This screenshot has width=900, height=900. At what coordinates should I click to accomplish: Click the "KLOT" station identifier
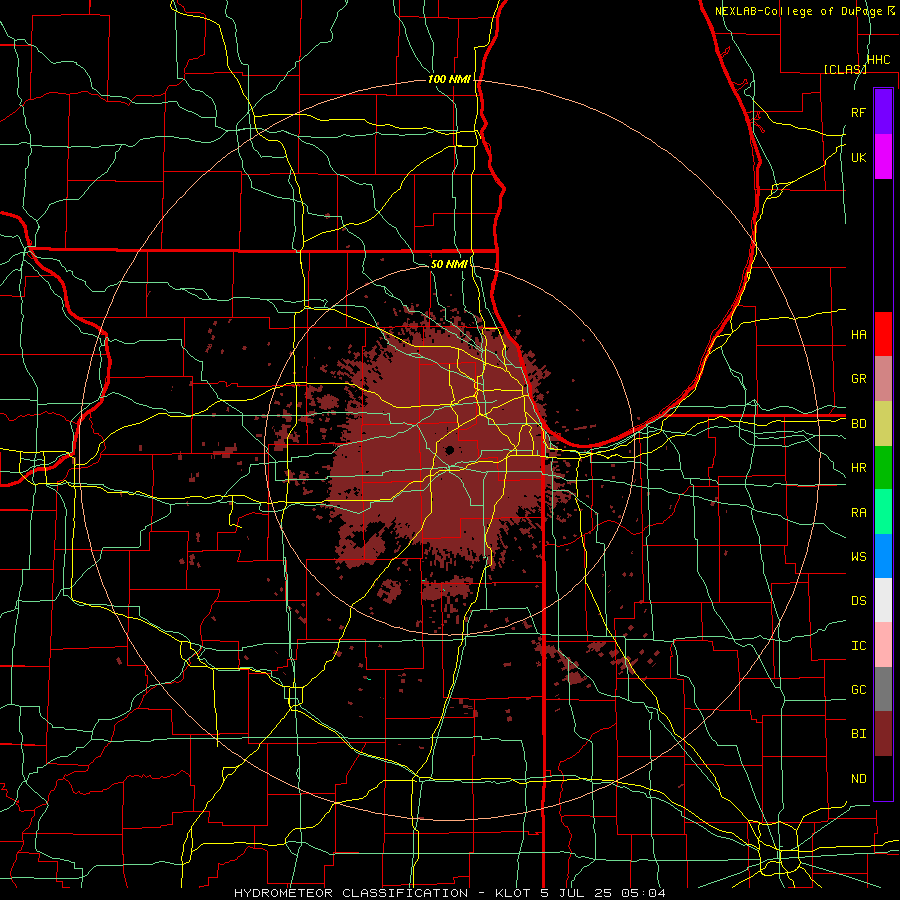point(513,893)
